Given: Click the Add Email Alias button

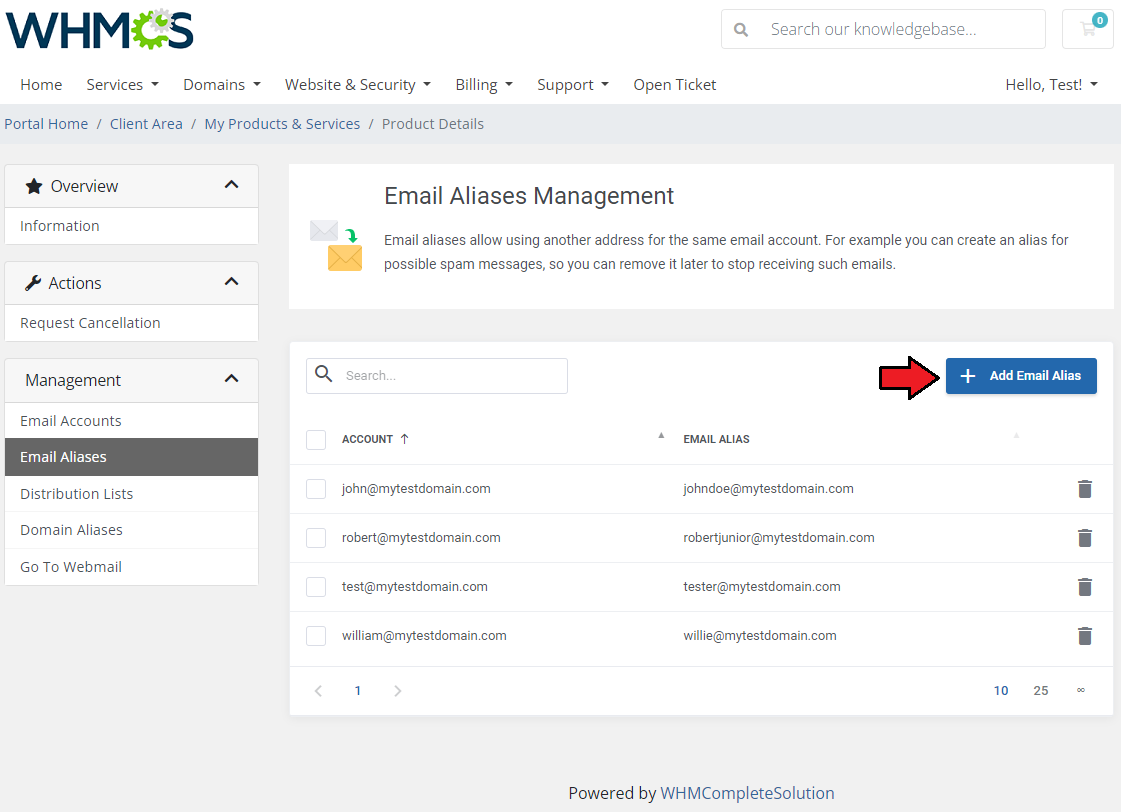Looking at the screenshot, I should 1021,376.
